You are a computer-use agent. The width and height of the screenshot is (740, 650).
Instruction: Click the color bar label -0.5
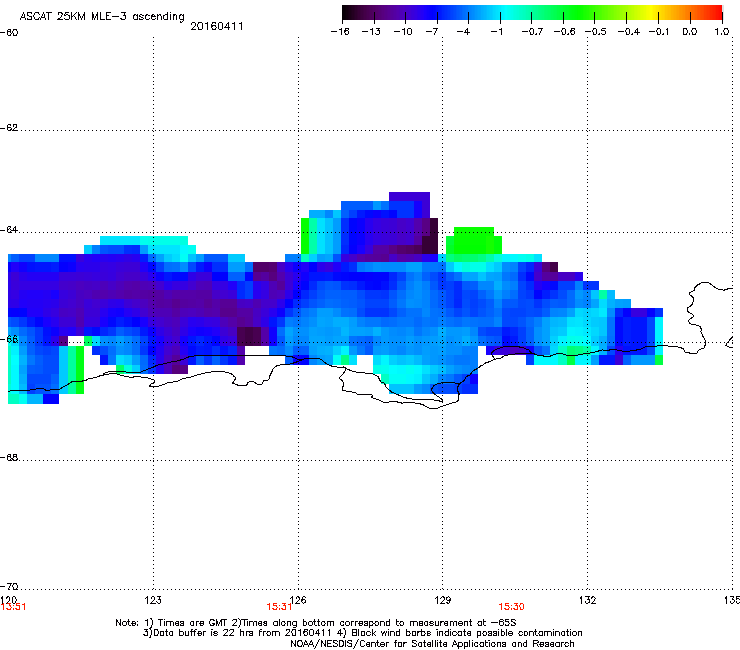596,32
